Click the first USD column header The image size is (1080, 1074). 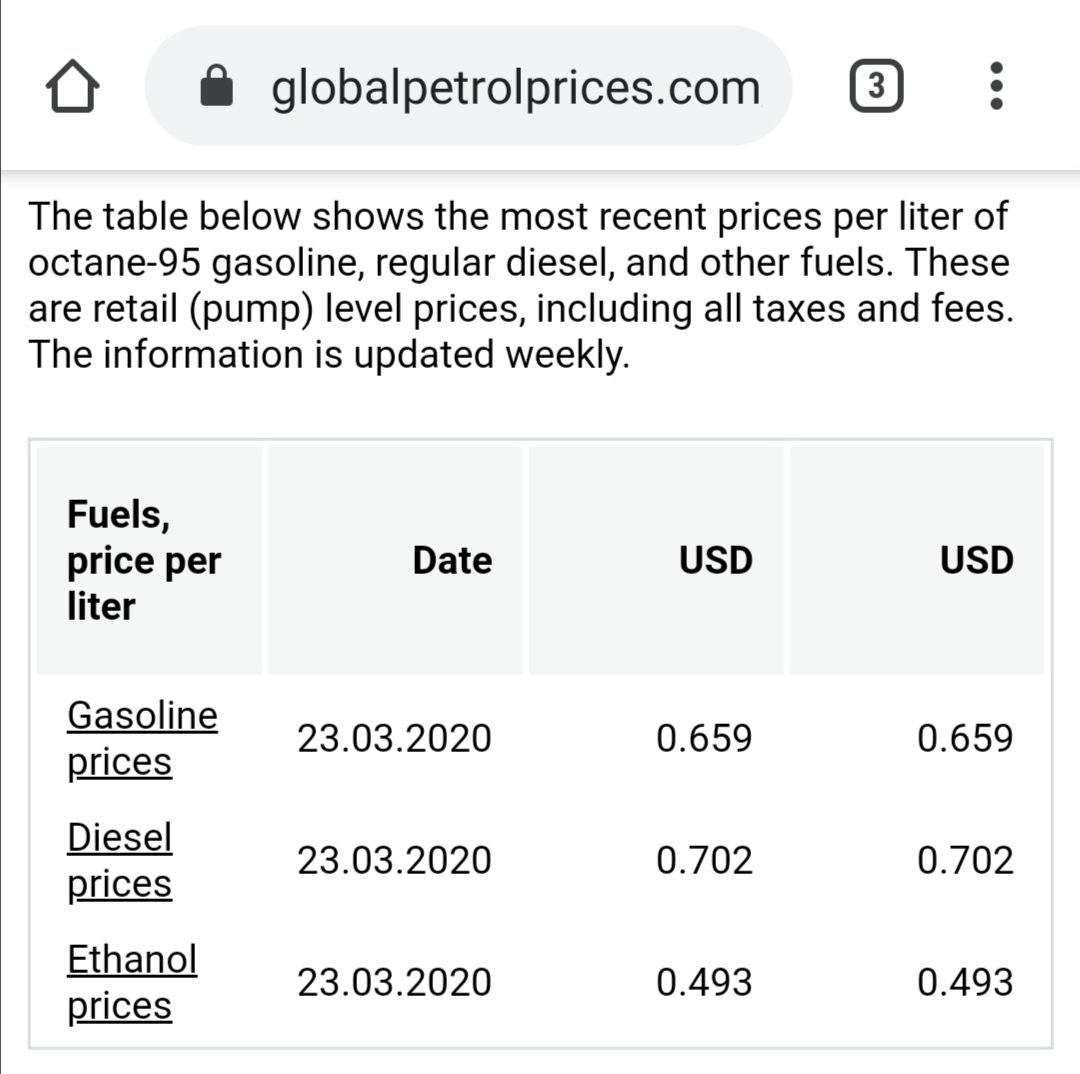(716, 560)
